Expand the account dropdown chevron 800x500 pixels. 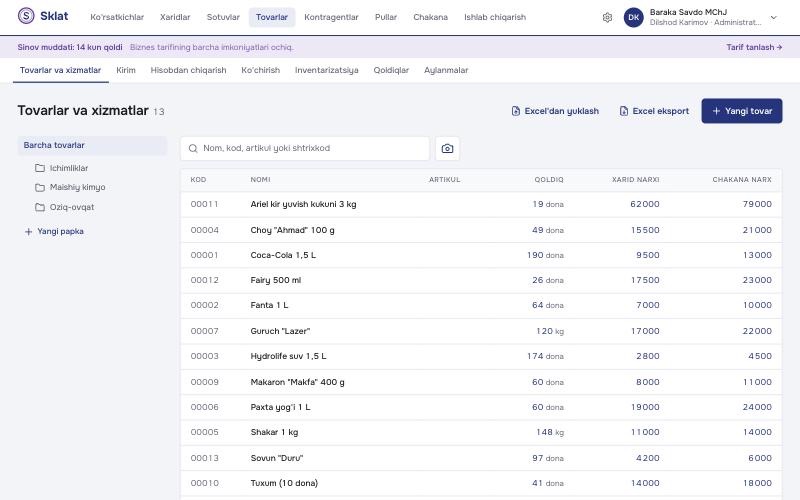tap(773, 17)
